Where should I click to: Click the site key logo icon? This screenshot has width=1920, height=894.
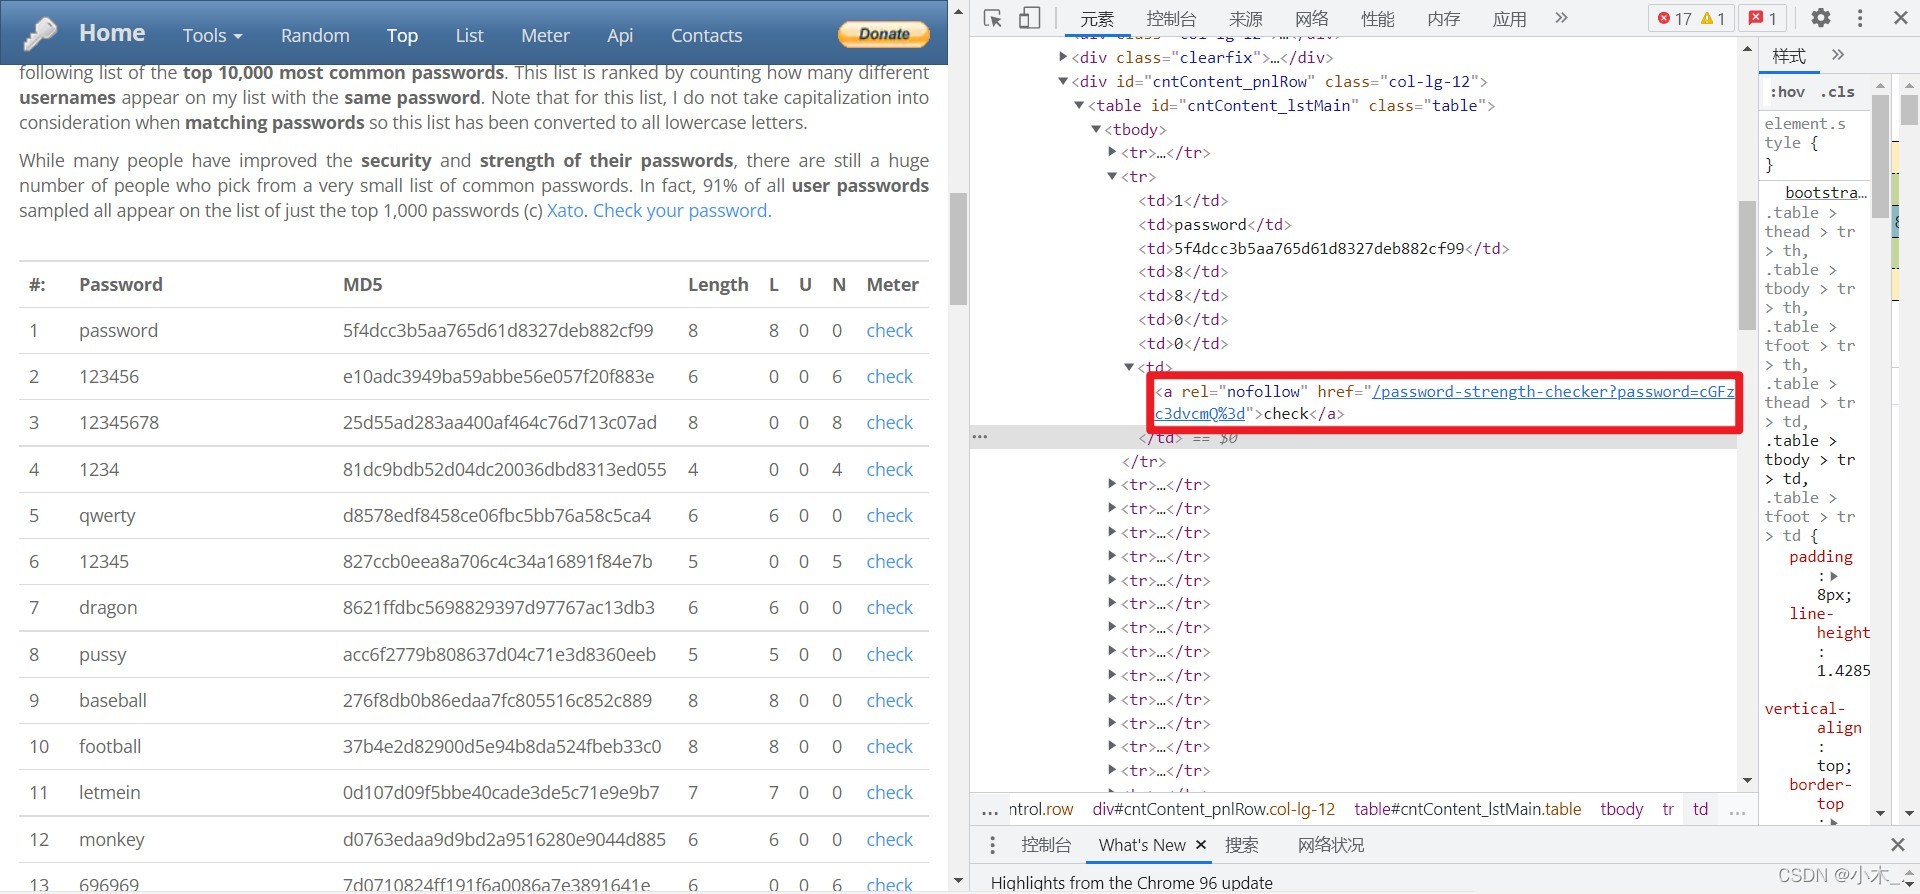[x=41, y=34]
